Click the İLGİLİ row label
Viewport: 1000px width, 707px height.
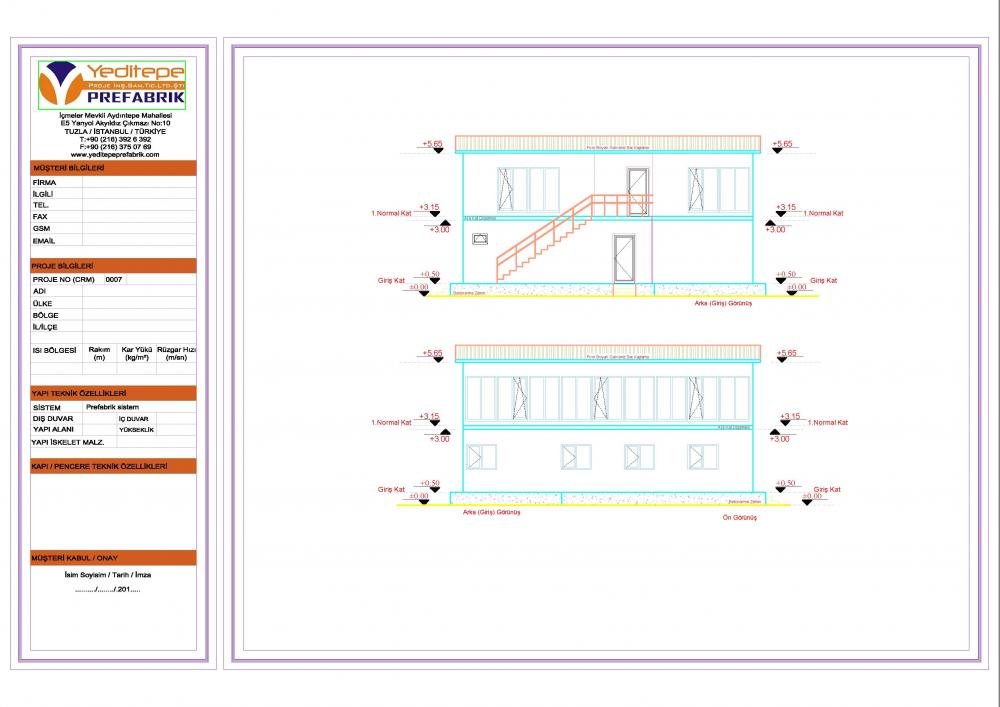43,194
